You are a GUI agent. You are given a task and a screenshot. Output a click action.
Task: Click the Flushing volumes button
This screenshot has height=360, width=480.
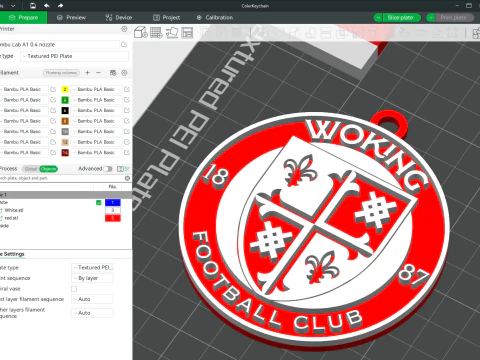[61, 73]
